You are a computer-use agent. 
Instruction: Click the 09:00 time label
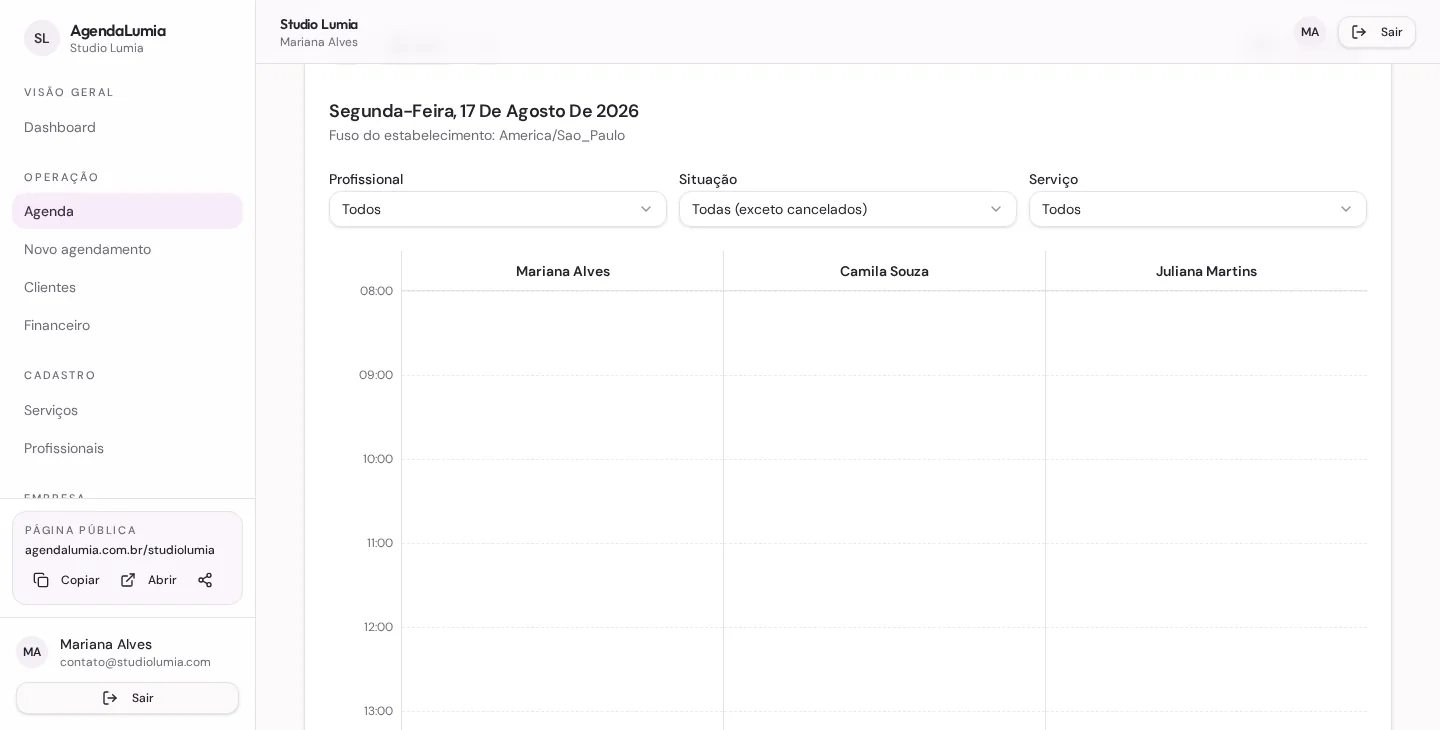pos(376,375)
